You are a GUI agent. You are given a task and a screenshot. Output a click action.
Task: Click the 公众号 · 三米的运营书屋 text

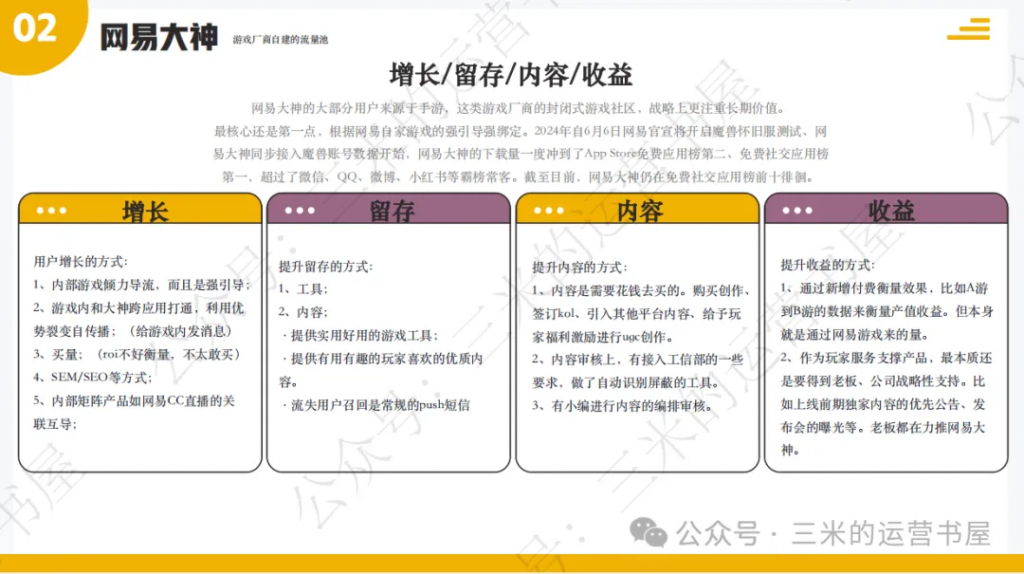click(834, 534)
